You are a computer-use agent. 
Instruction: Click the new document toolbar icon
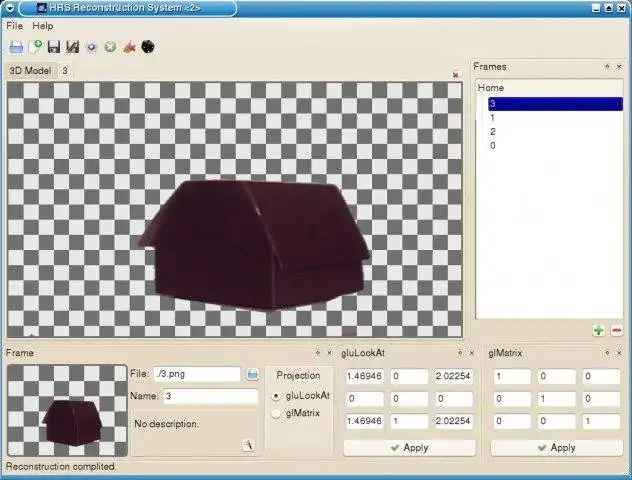(35, 46)
